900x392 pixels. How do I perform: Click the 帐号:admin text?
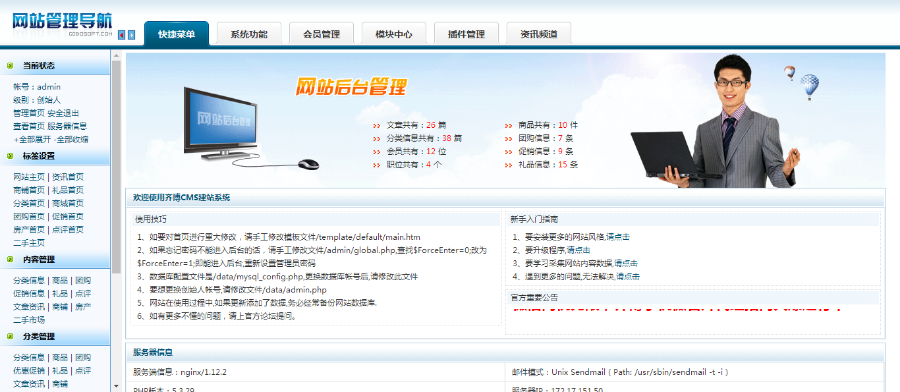[x=37, y=87]
